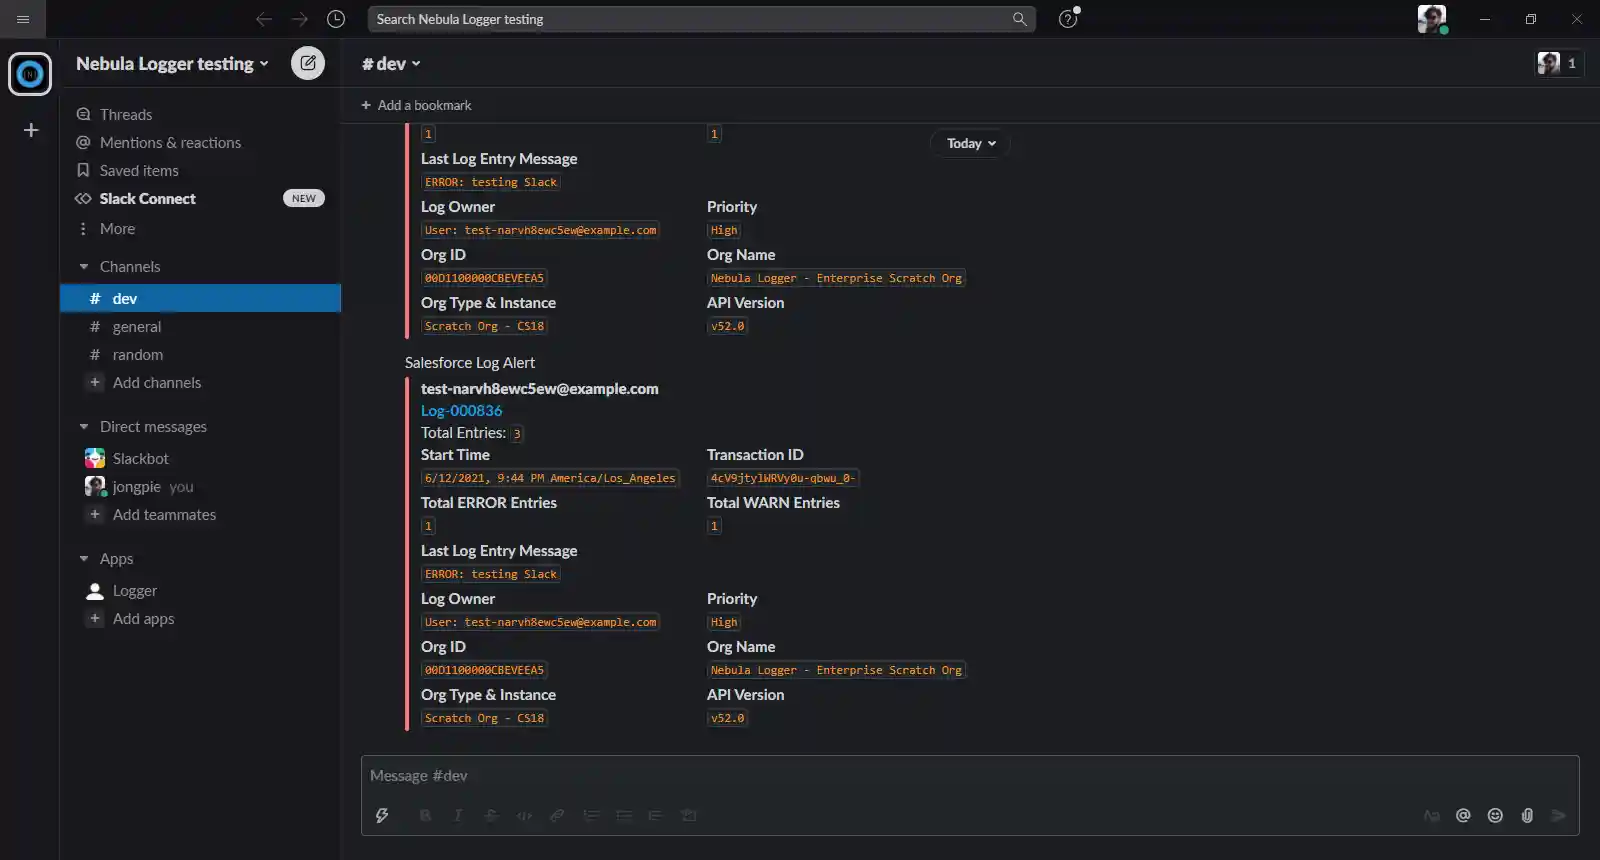This screenshot has width=1600, height=860.
Task: Focus the Search Nebula Logger testing field
Action: pyautogui.click(x=701, y=19)
